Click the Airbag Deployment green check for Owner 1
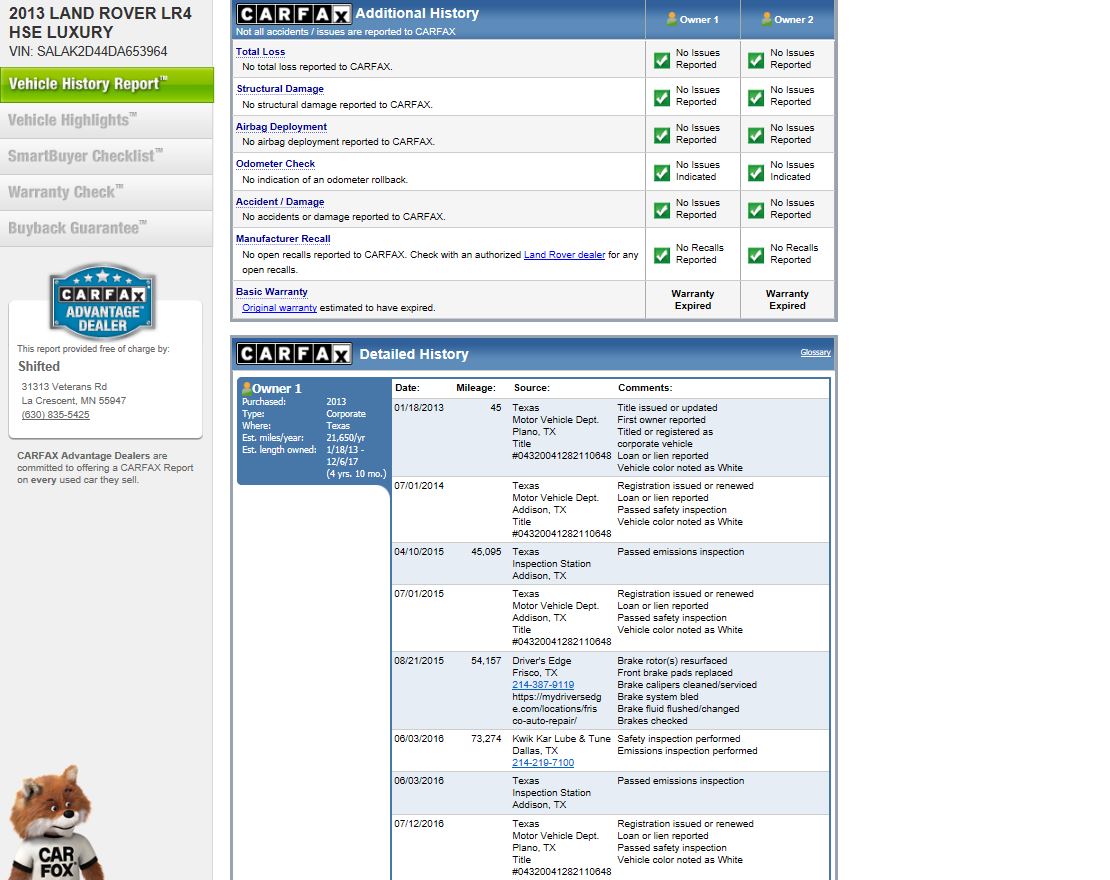 (x=662, y=135)
